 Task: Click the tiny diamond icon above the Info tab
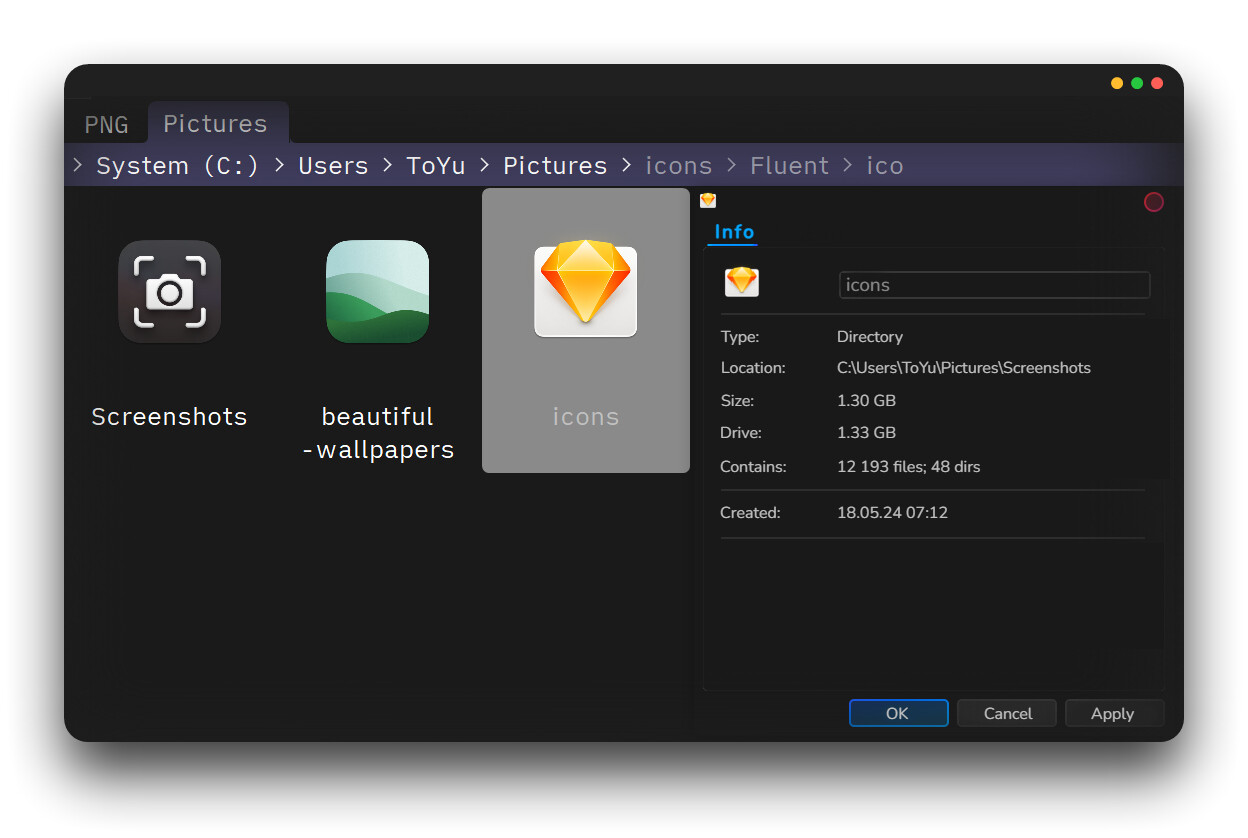(708, 200)
